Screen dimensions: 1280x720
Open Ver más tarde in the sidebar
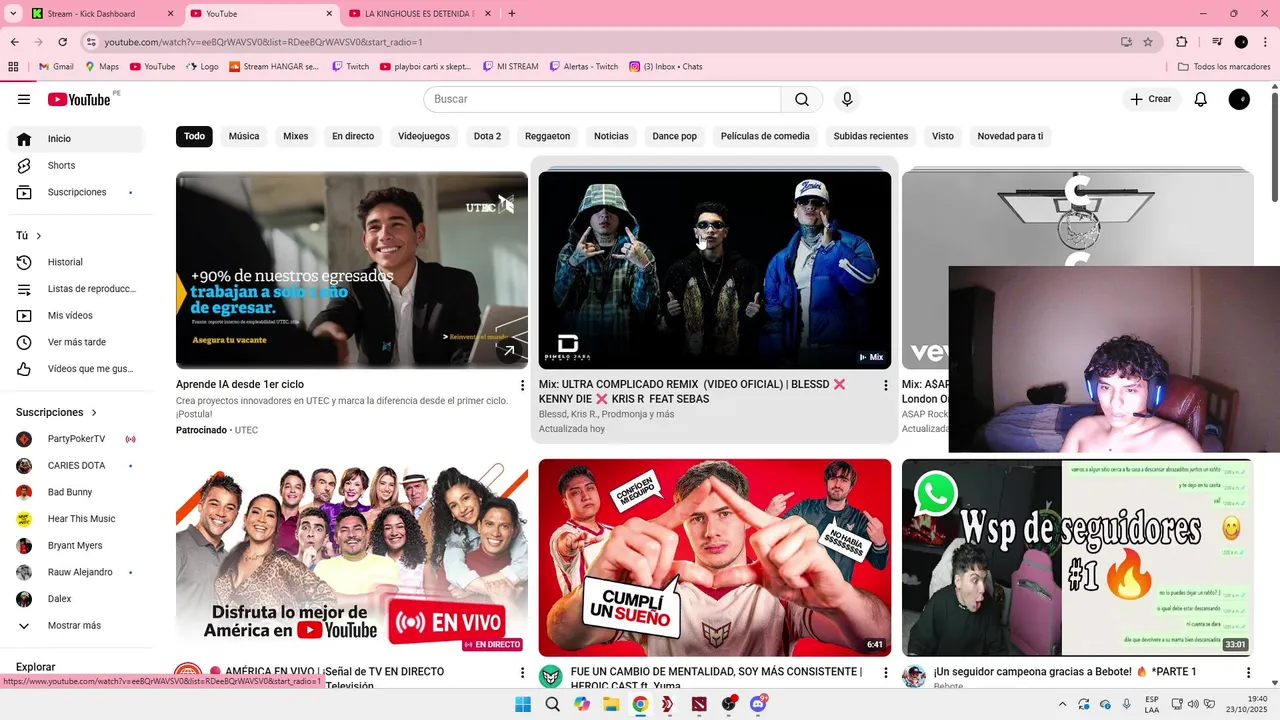pos(76,342)
